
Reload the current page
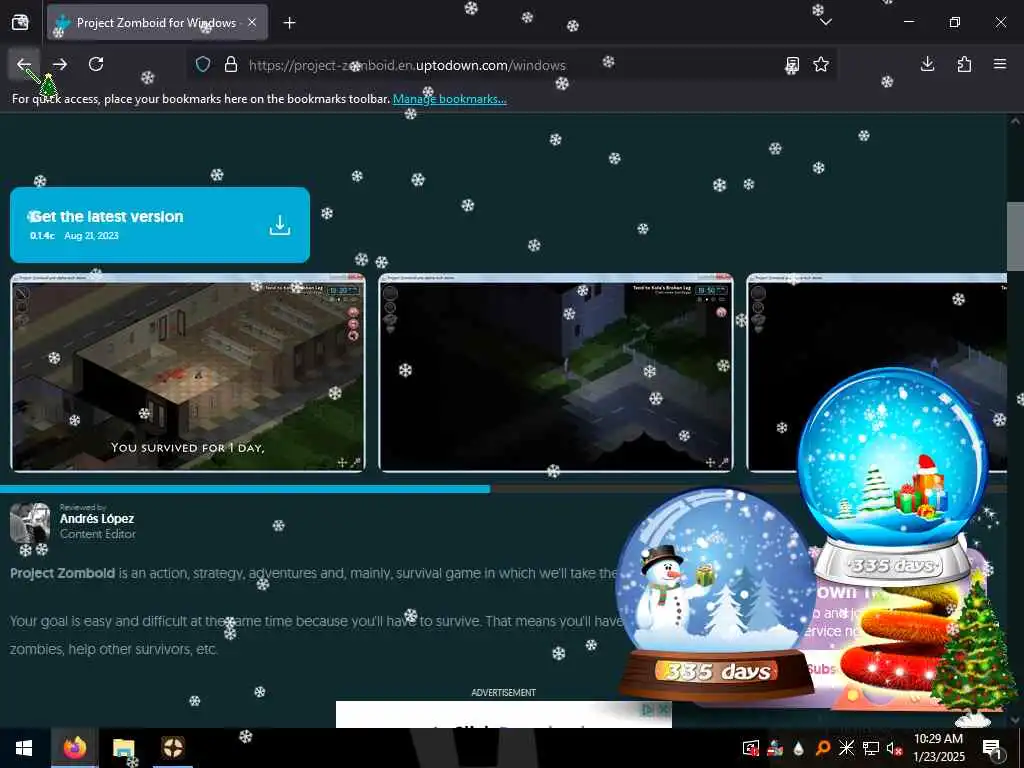(x=96, y=64)
